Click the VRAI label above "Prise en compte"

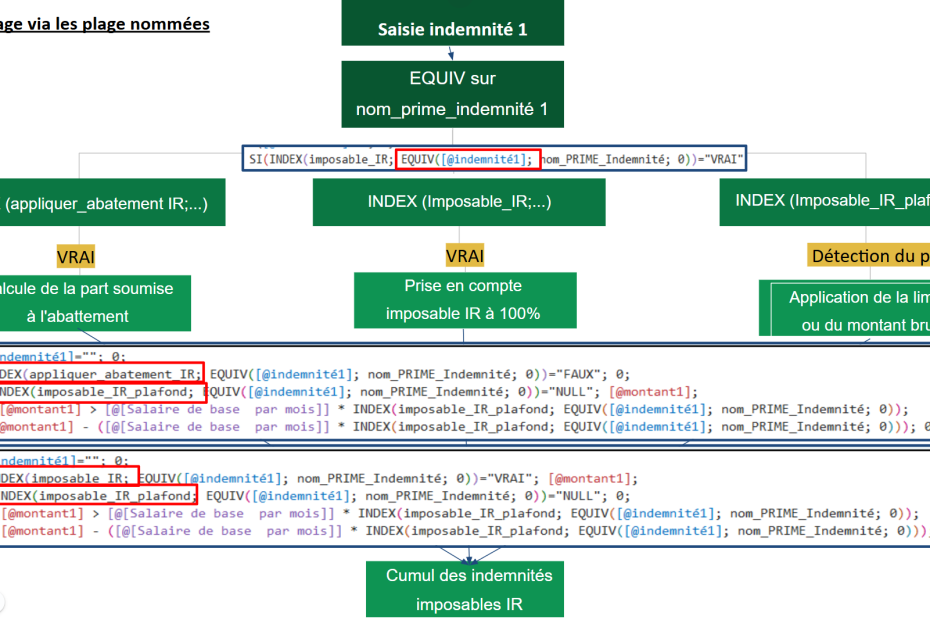pos(465,256)
